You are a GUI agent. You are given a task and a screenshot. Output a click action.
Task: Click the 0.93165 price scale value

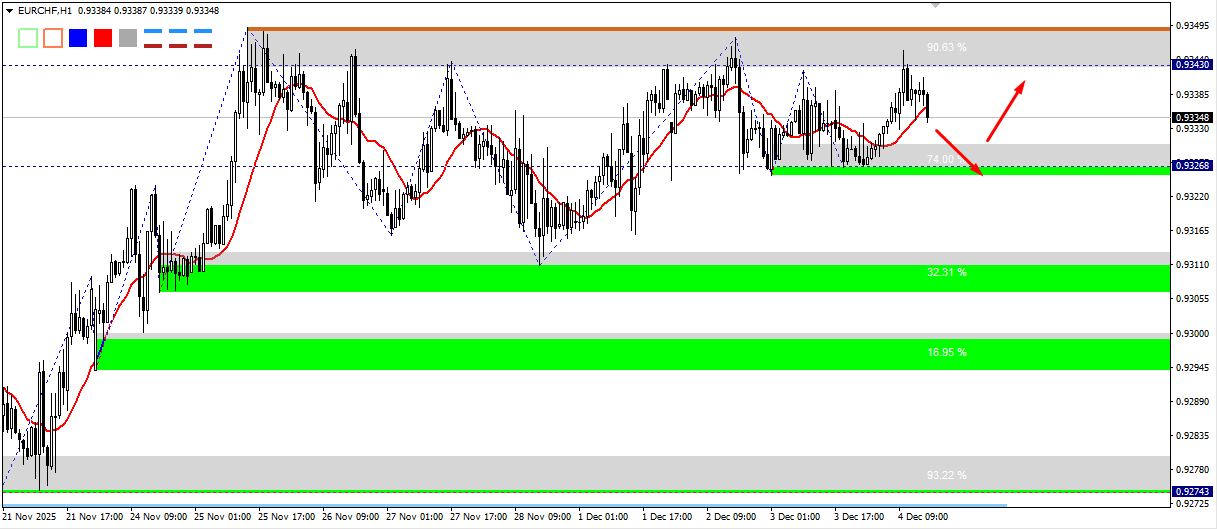[1192, 231]
